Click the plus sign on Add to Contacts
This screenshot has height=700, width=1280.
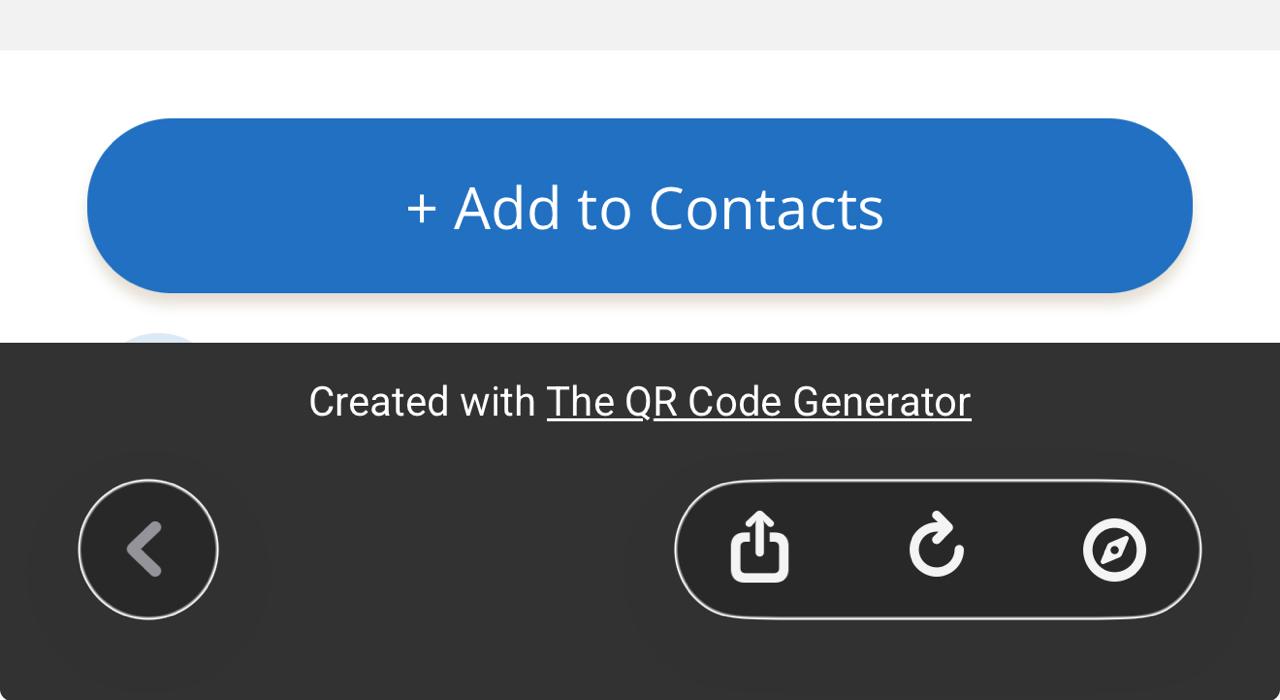(x=421, y=209)
